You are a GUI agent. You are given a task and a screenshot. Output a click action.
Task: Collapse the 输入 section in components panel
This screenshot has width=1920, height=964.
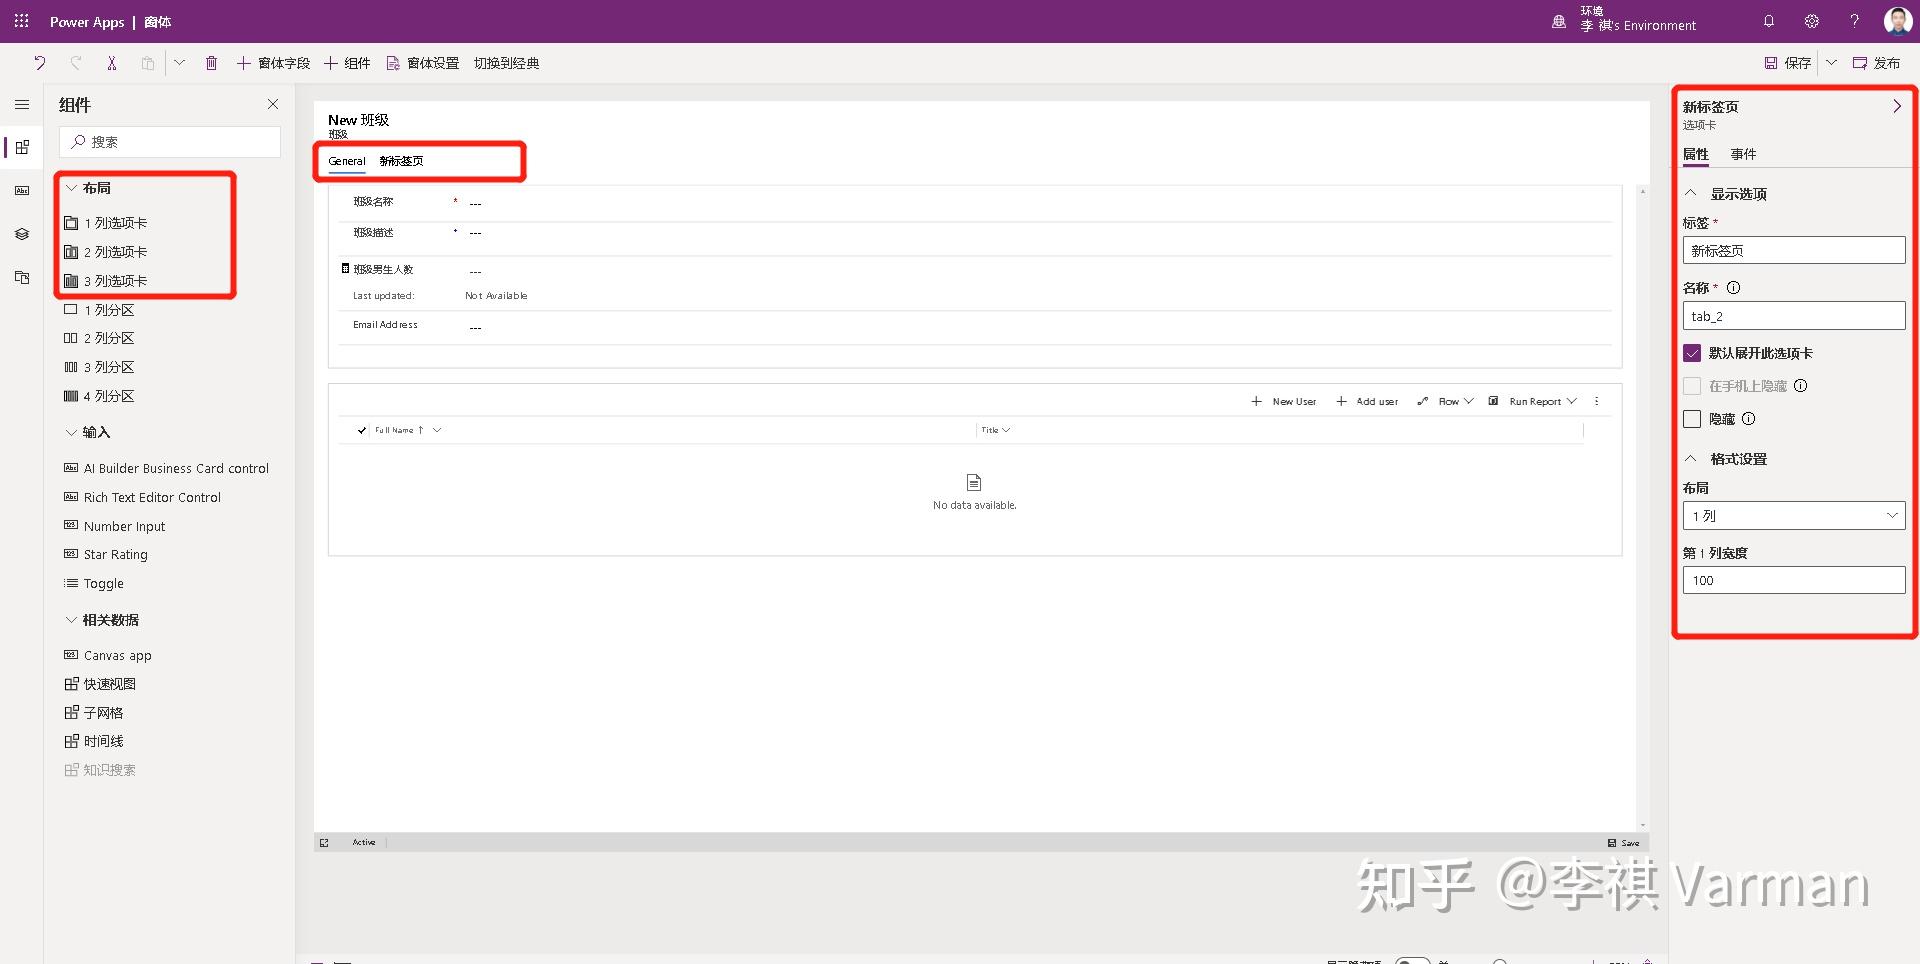pos(70,432)
